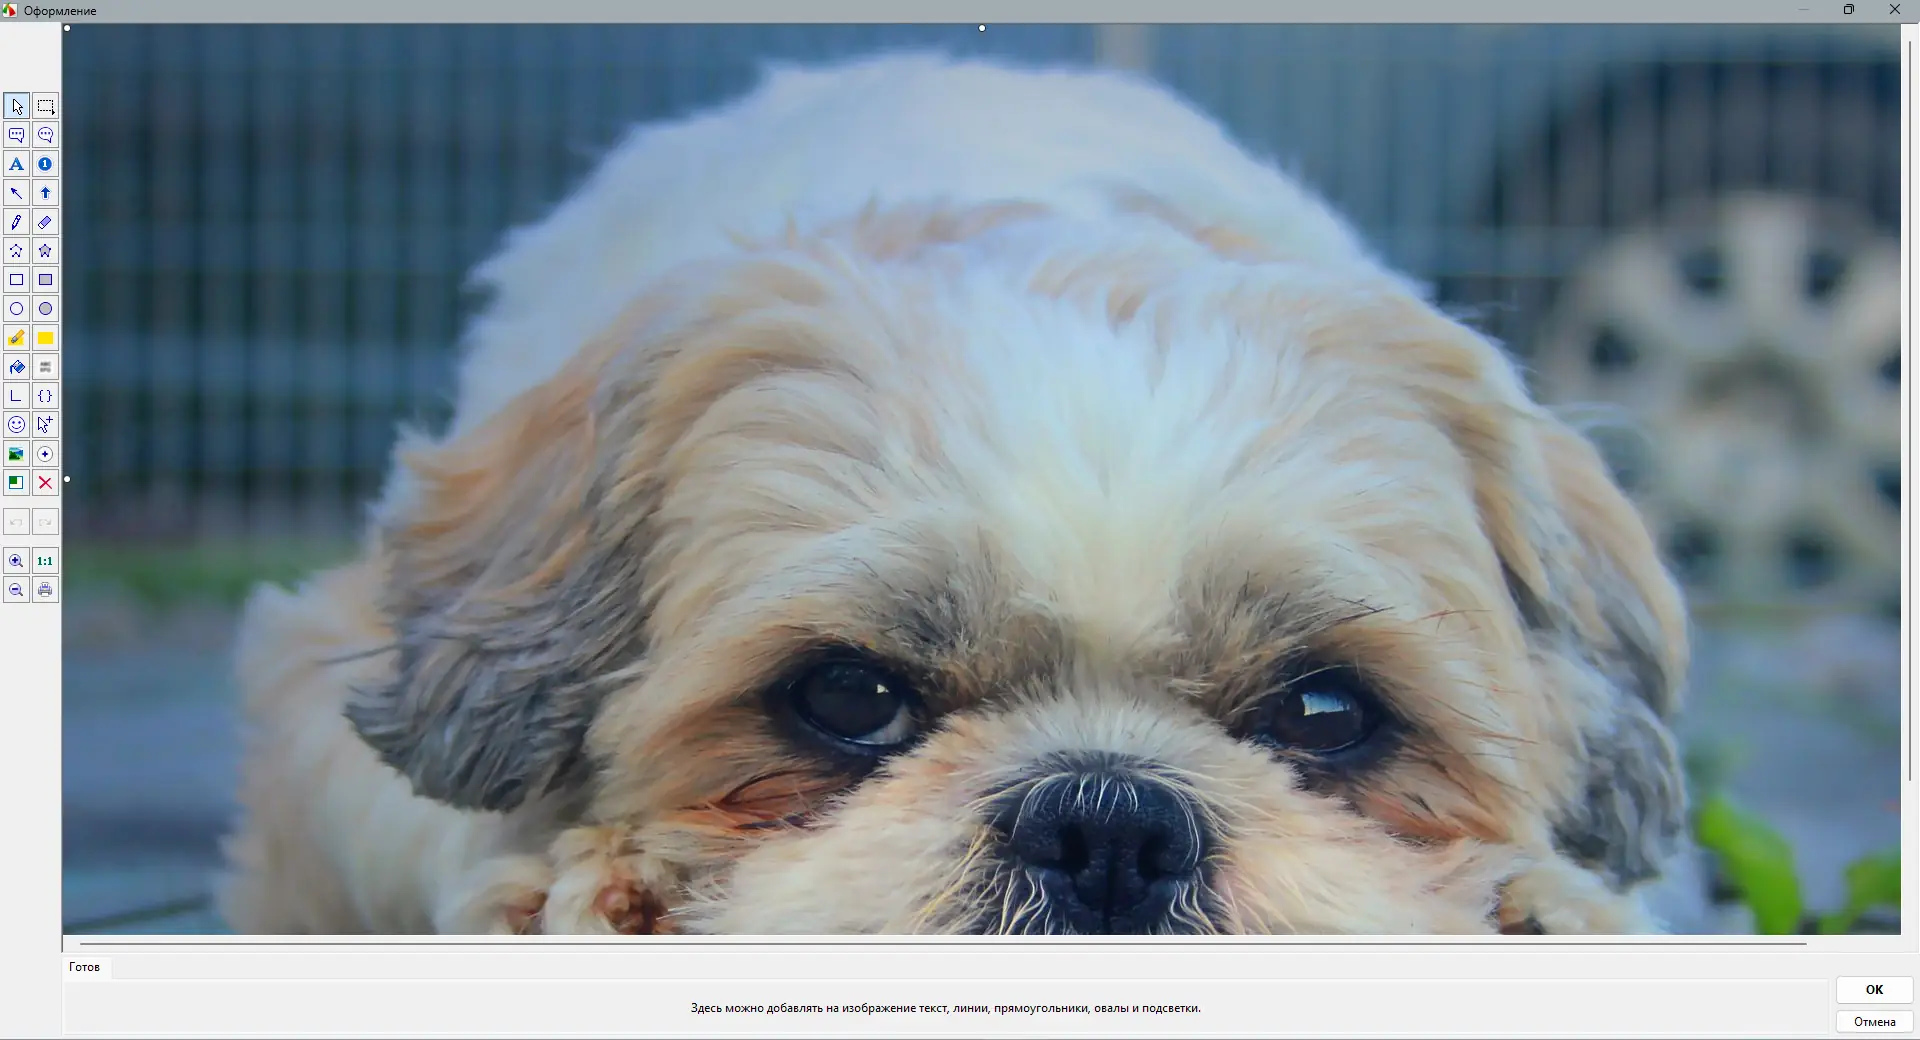Select the filled rectangle tool

click(x=45, y=280)
